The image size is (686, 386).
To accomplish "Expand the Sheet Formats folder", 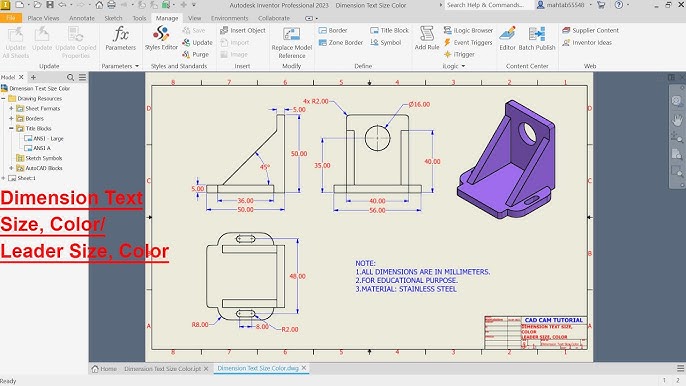I will point(11,108).
